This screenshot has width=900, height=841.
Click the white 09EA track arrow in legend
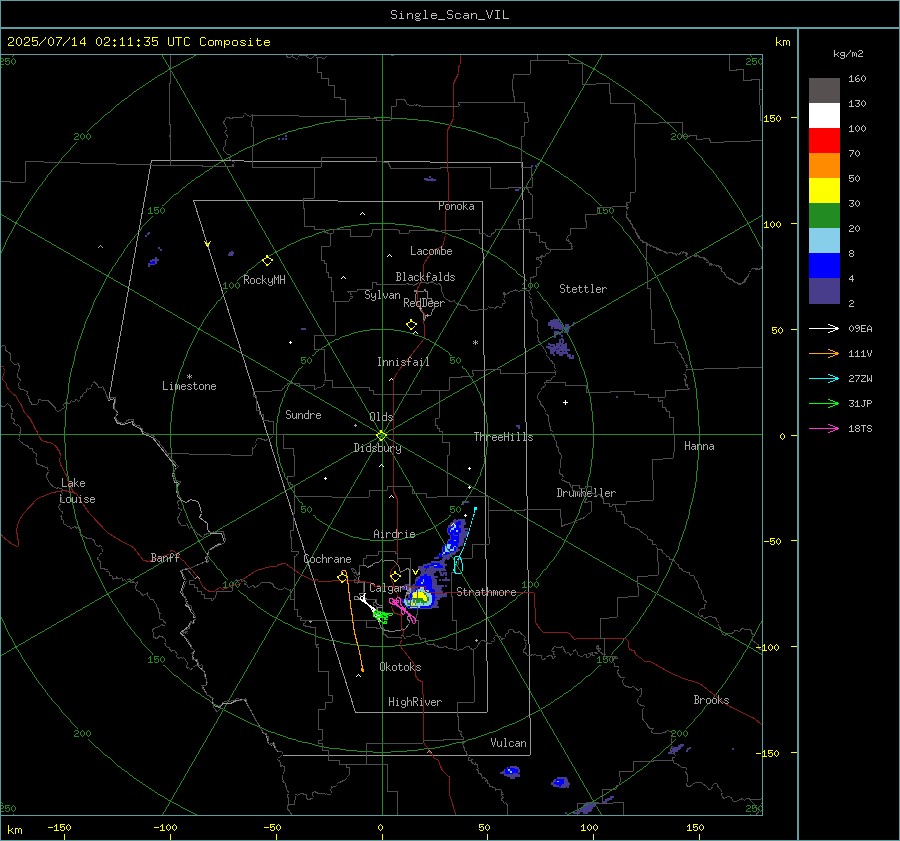(x=824, y=328)
